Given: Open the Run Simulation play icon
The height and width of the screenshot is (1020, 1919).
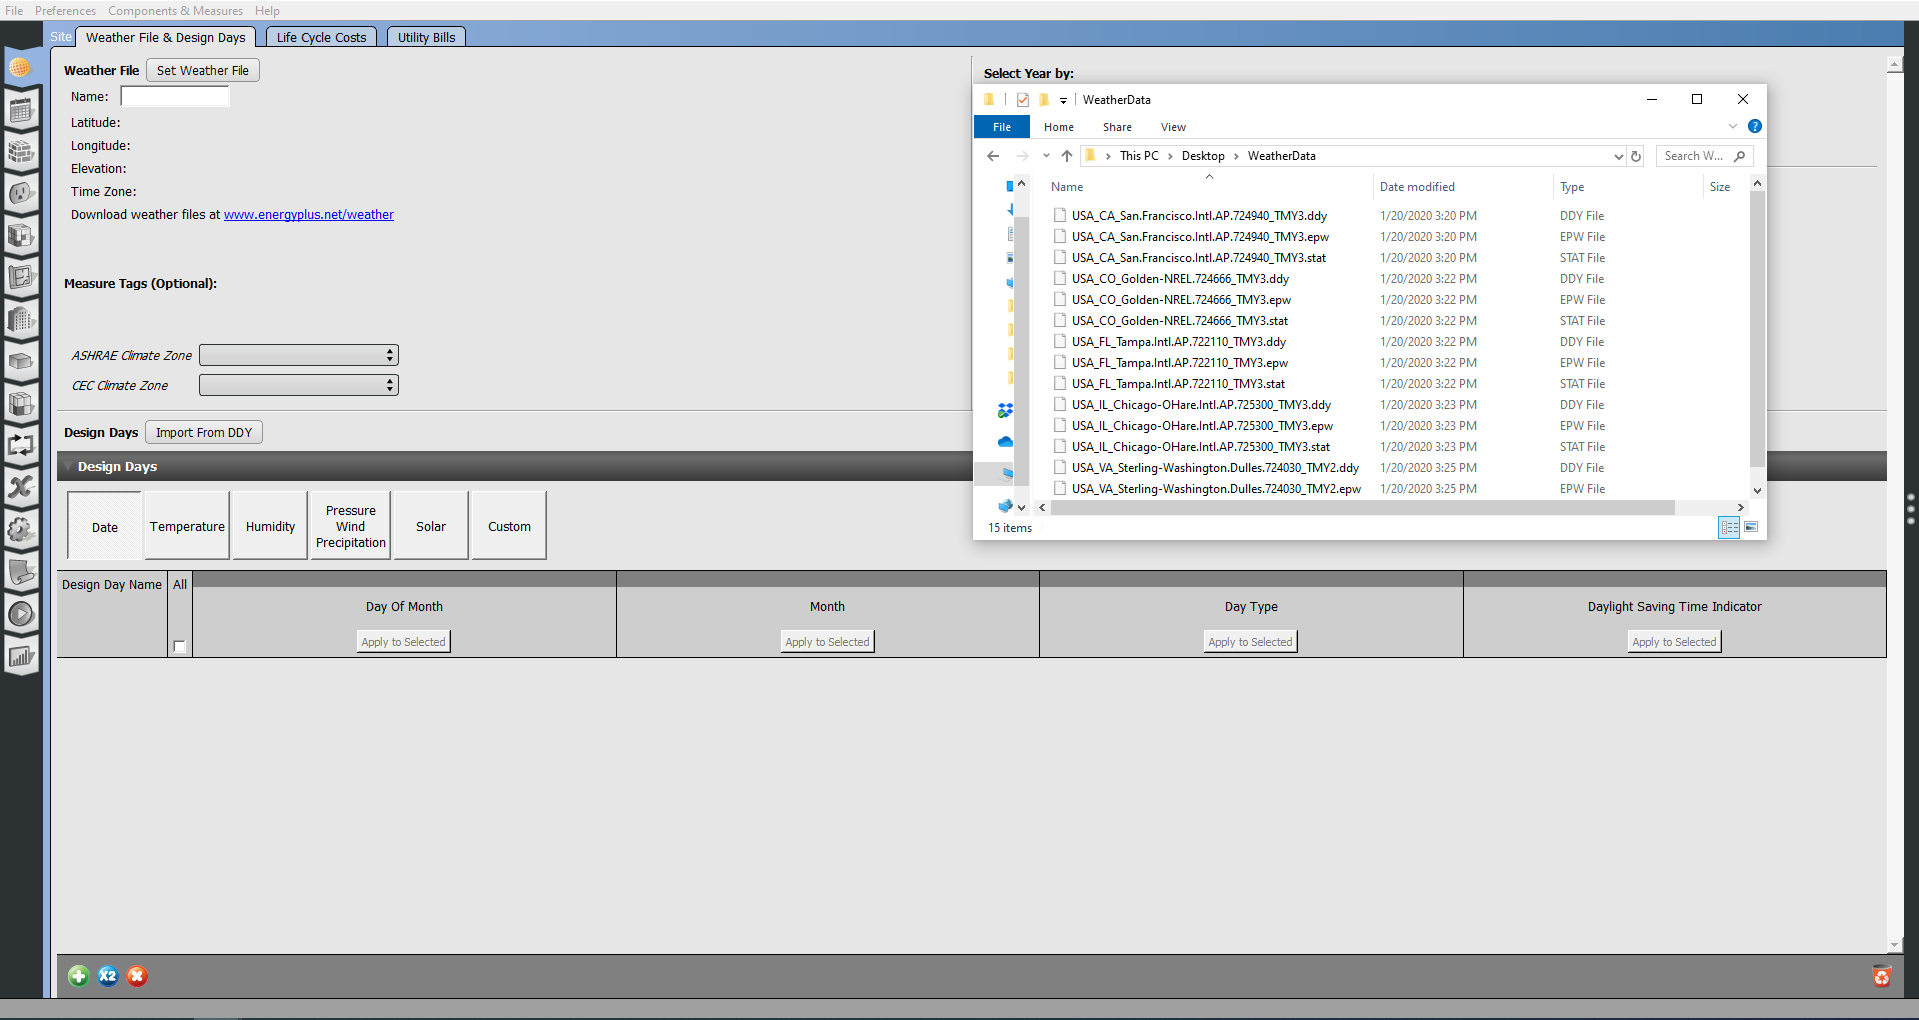Looking at the screenshot, I should click(x=22, y=614).
